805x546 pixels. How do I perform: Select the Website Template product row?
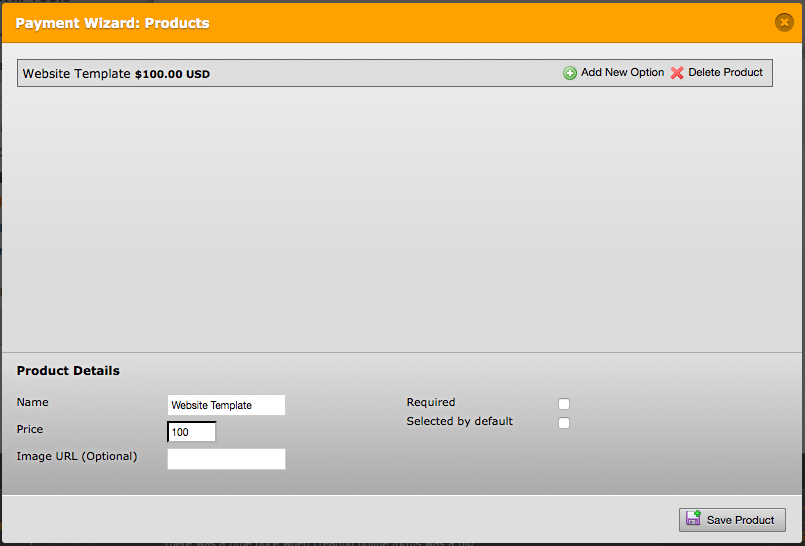(350, 73)
